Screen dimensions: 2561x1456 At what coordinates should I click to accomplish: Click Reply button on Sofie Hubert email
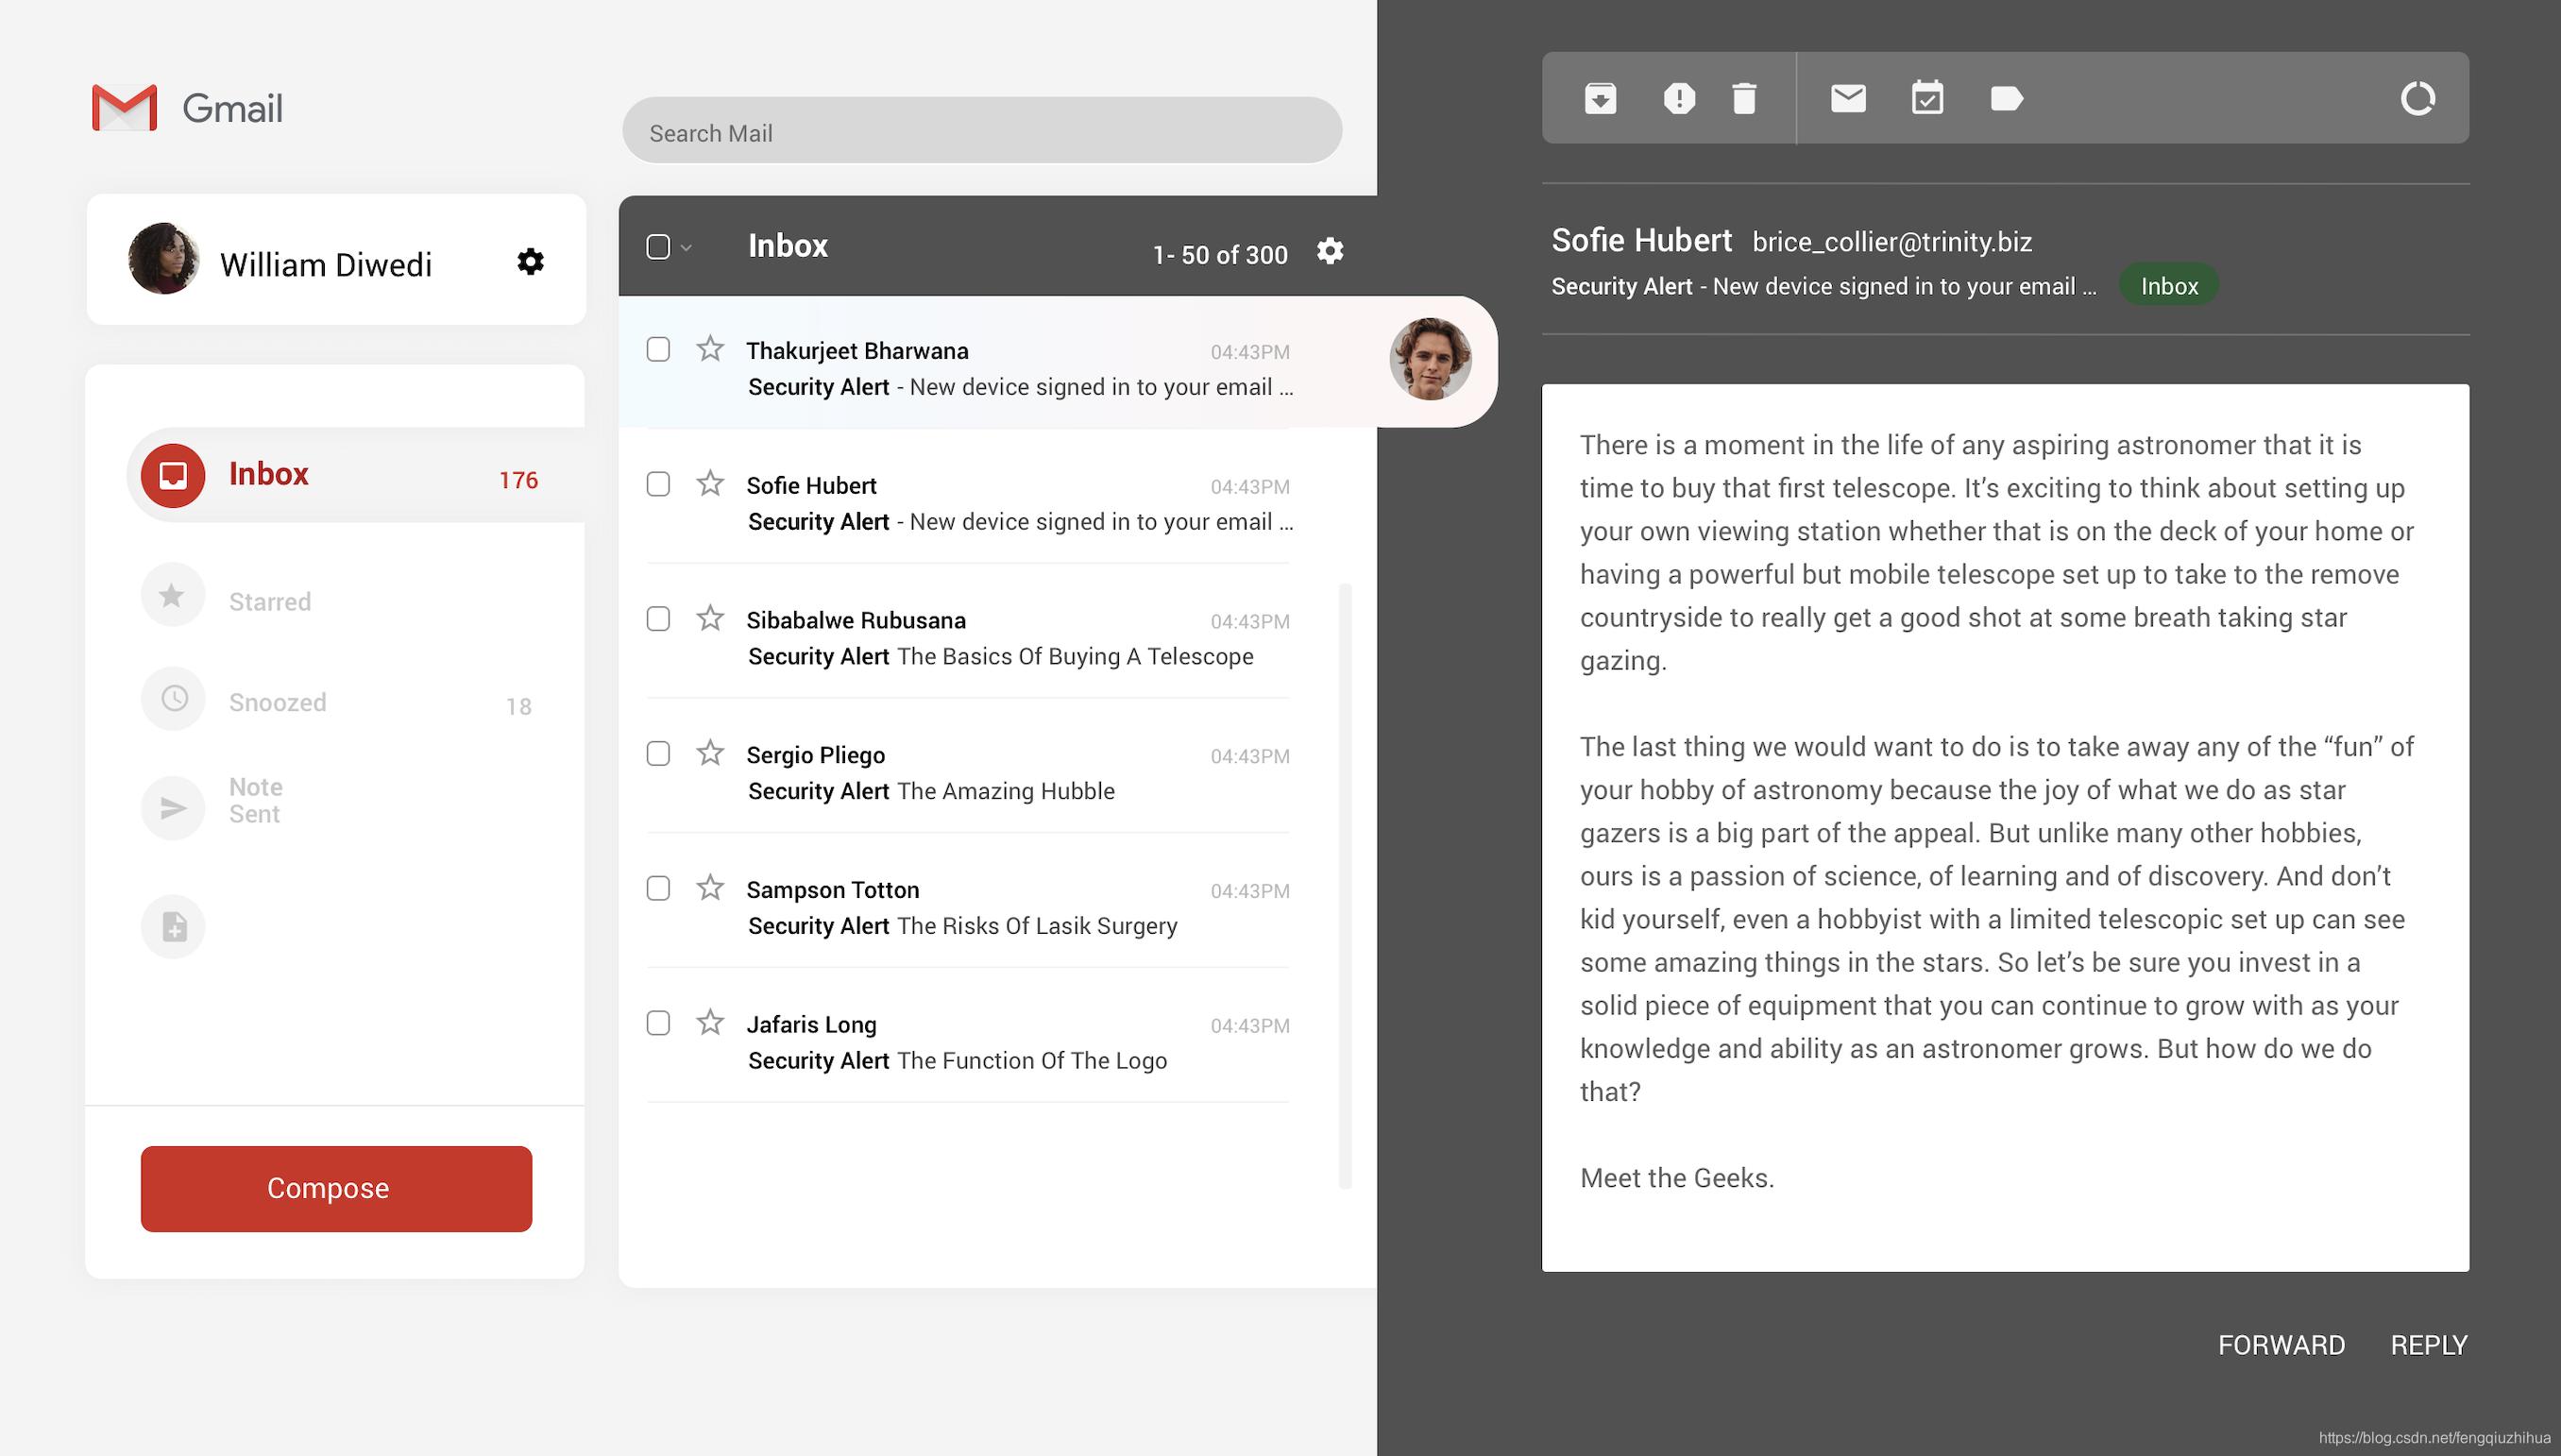pos(2429,1344)
